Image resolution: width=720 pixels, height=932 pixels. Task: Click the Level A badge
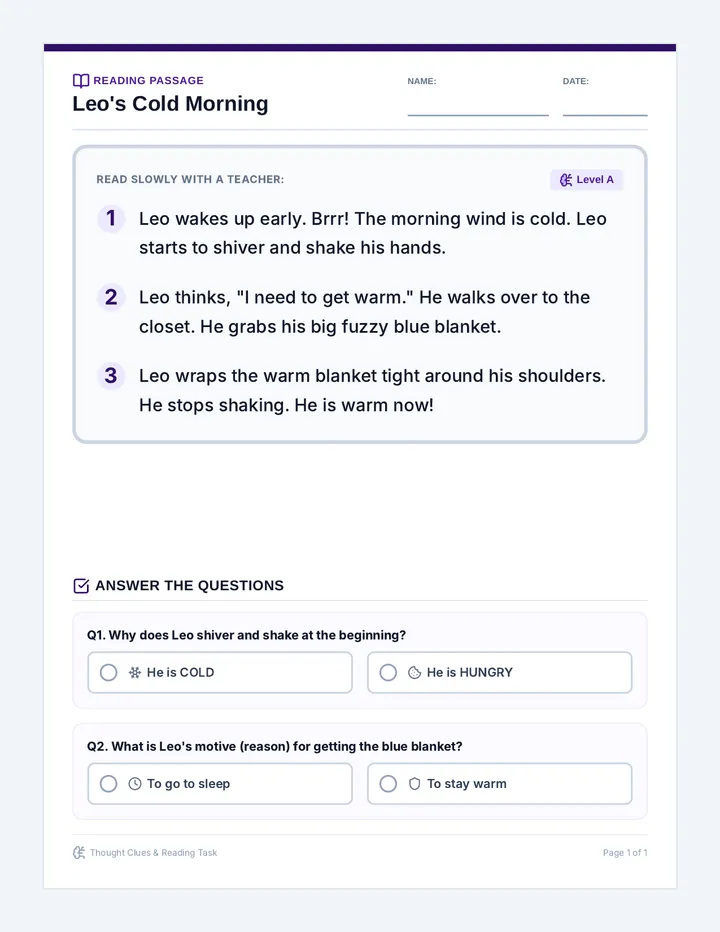click(x=586, y=180)
